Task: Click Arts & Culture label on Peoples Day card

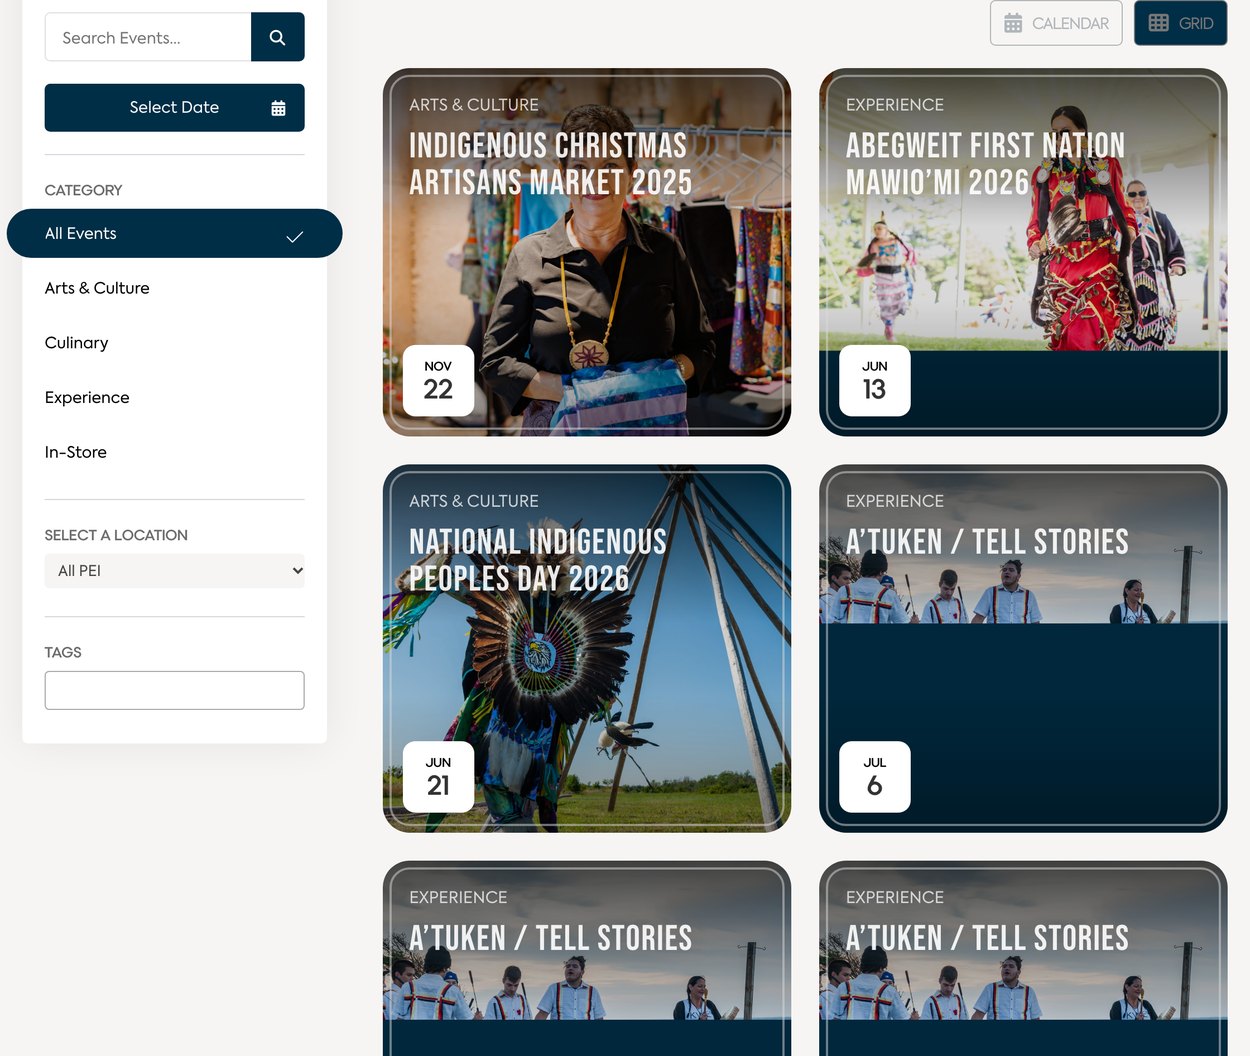Action: 474,501
